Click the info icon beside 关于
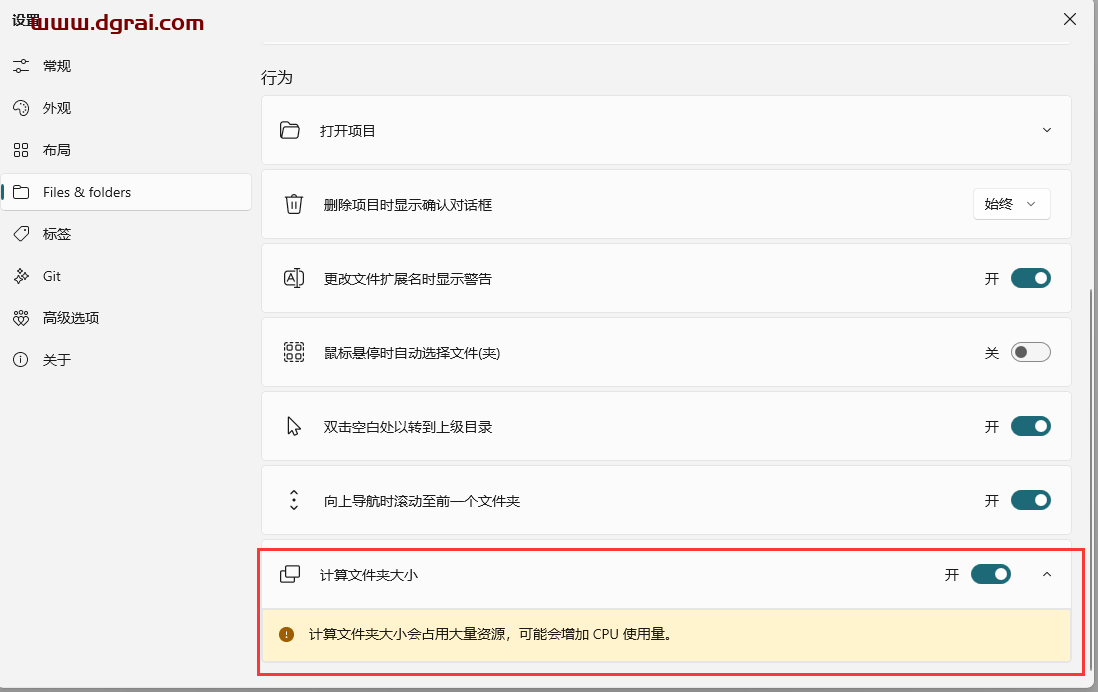The width and height of the screenshot is (1098, 692). (21, 360)
